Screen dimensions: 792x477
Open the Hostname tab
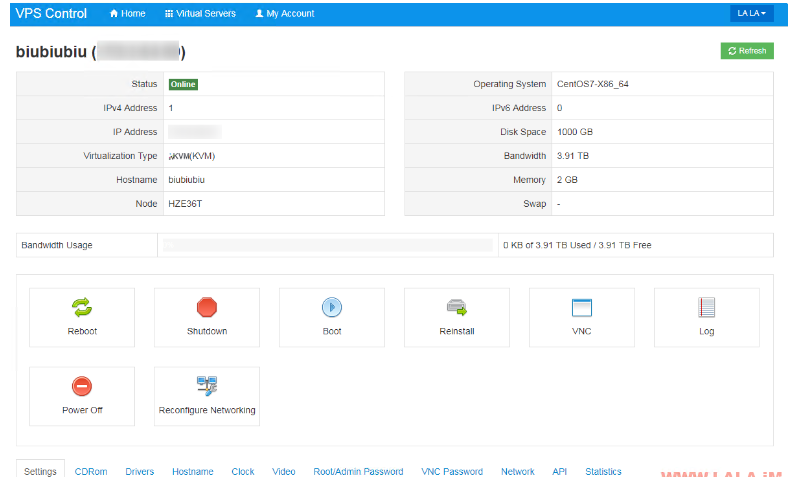(192, 471)
